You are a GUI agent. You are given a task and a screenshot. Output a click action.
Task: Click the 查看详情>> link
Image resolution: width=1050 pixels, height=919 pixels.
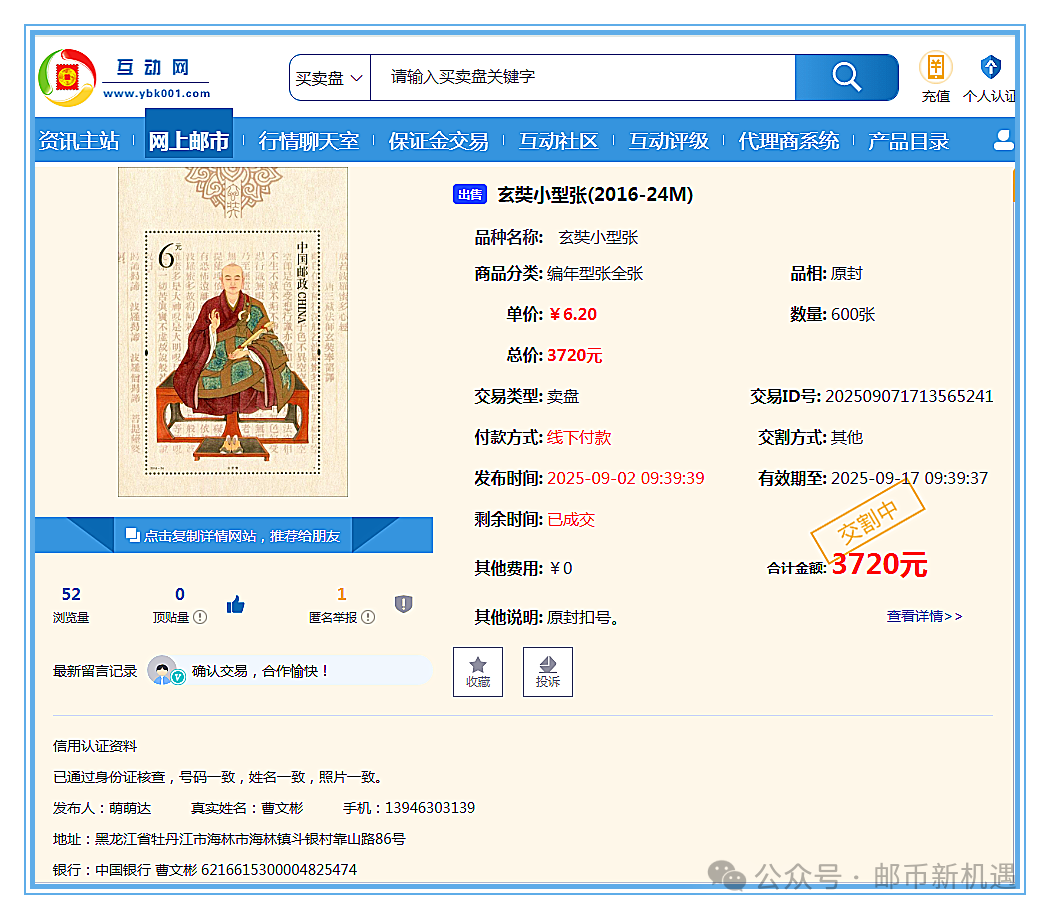click(x=924, y=616)
